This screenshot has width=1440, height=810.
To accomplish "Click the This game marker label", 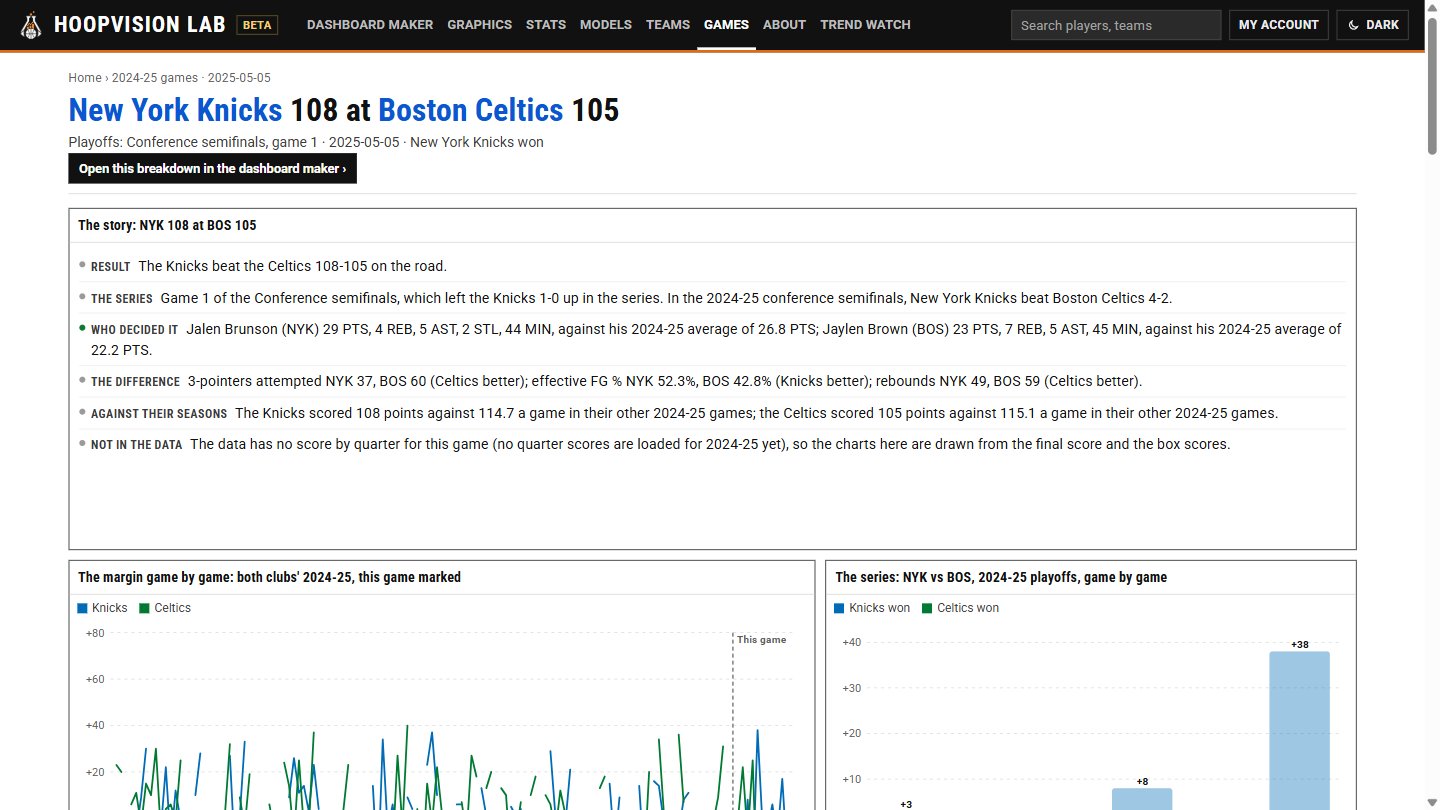I will pos(762,640).
